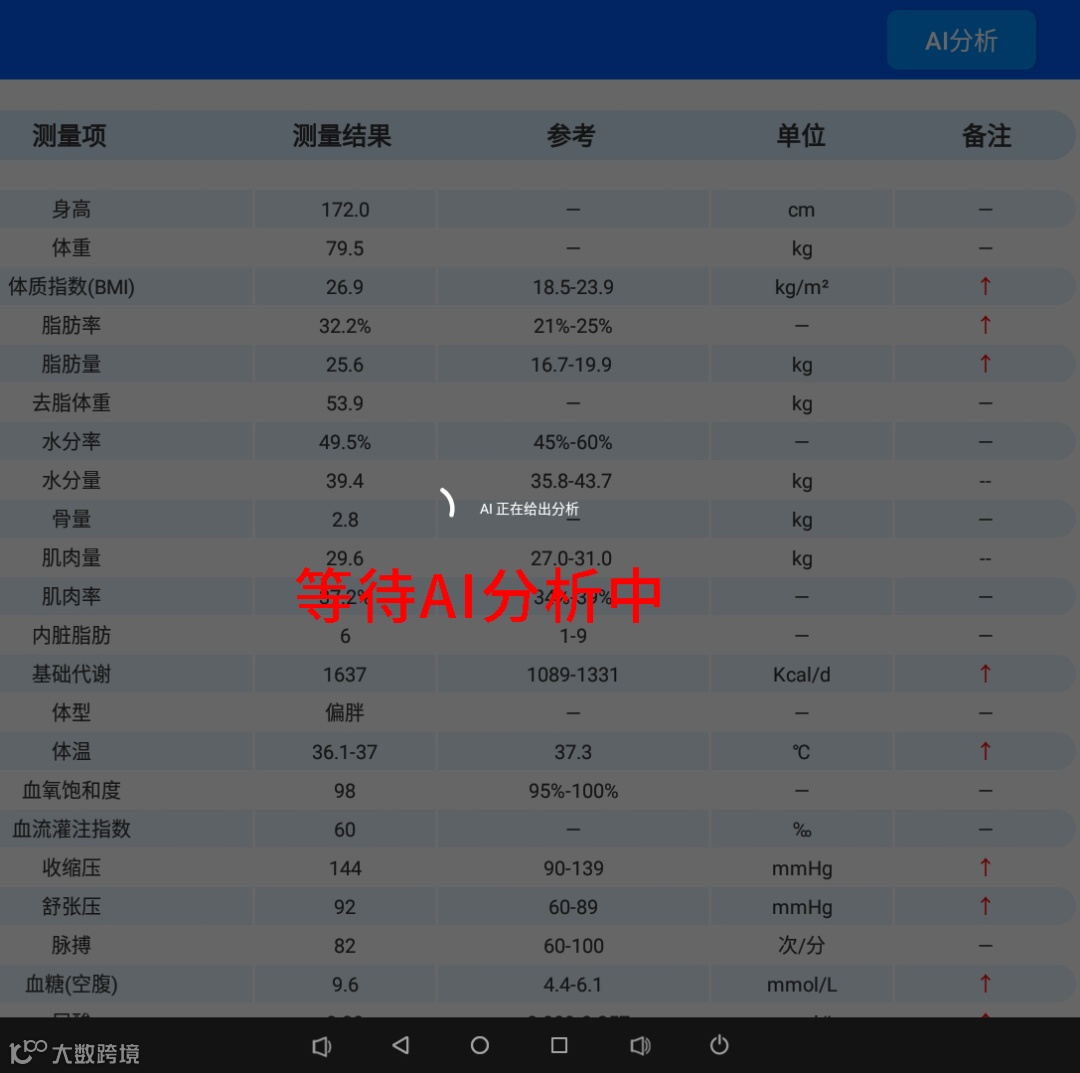Click the 测量结果 column header
This screenshot has width=1080, height=1073.
click(342, 136)
